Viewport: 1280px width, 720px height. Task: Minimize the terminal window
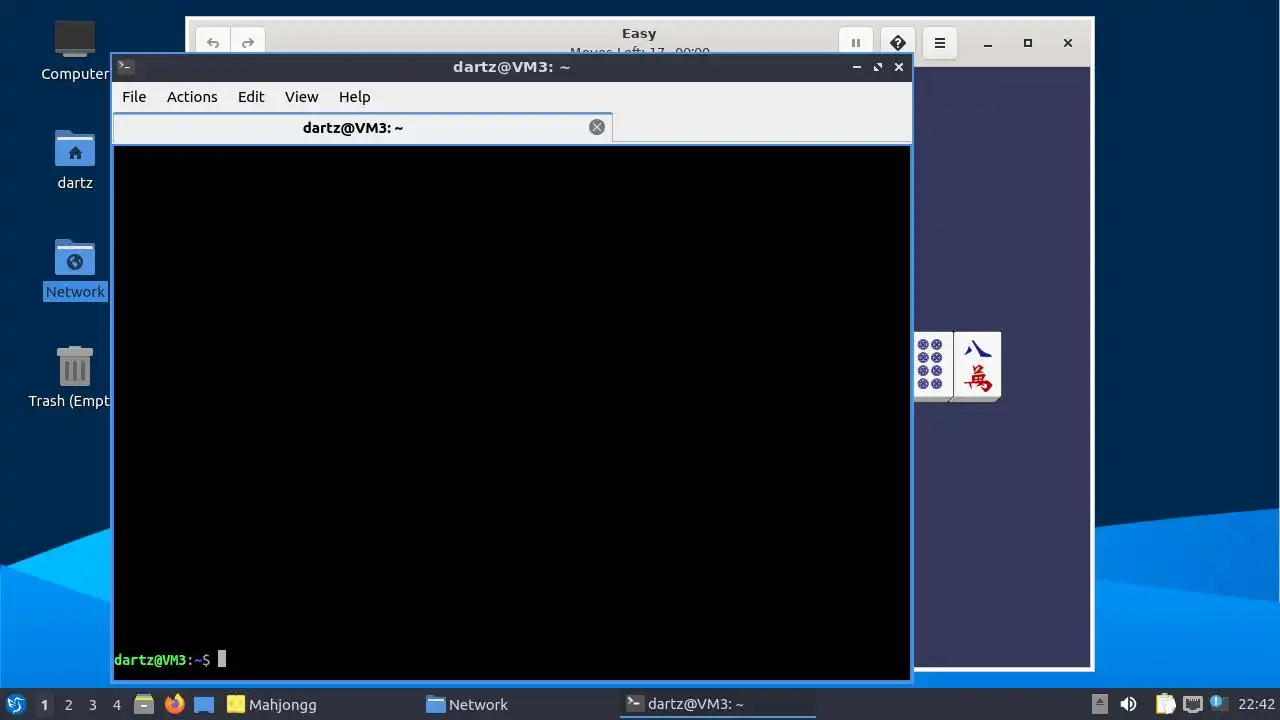click(x=857, y=67)
